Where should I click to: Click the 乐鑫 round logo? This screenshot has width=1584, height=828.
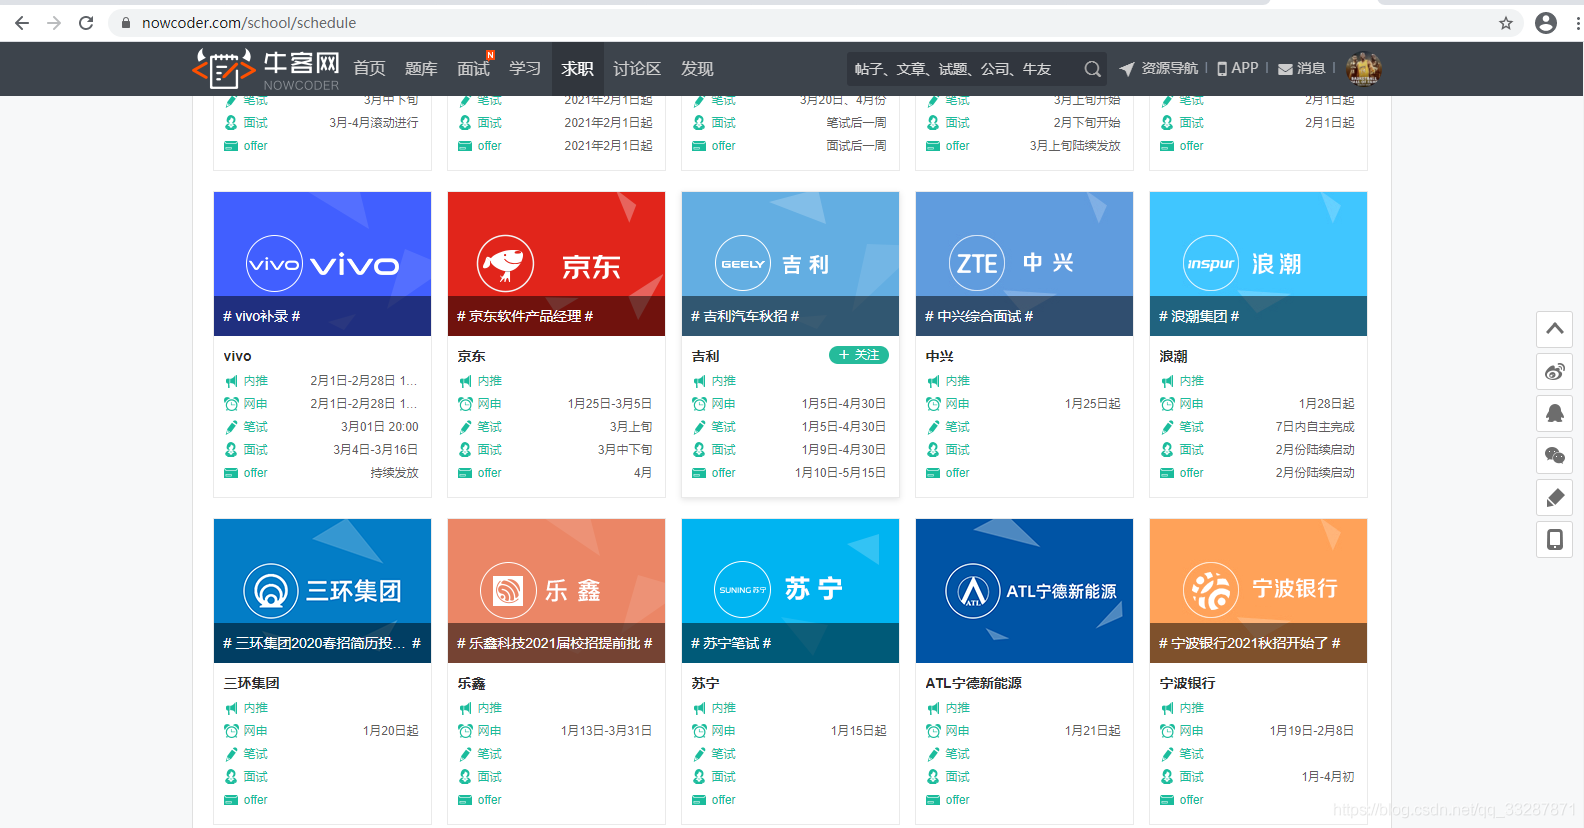(x=508, y=591)
